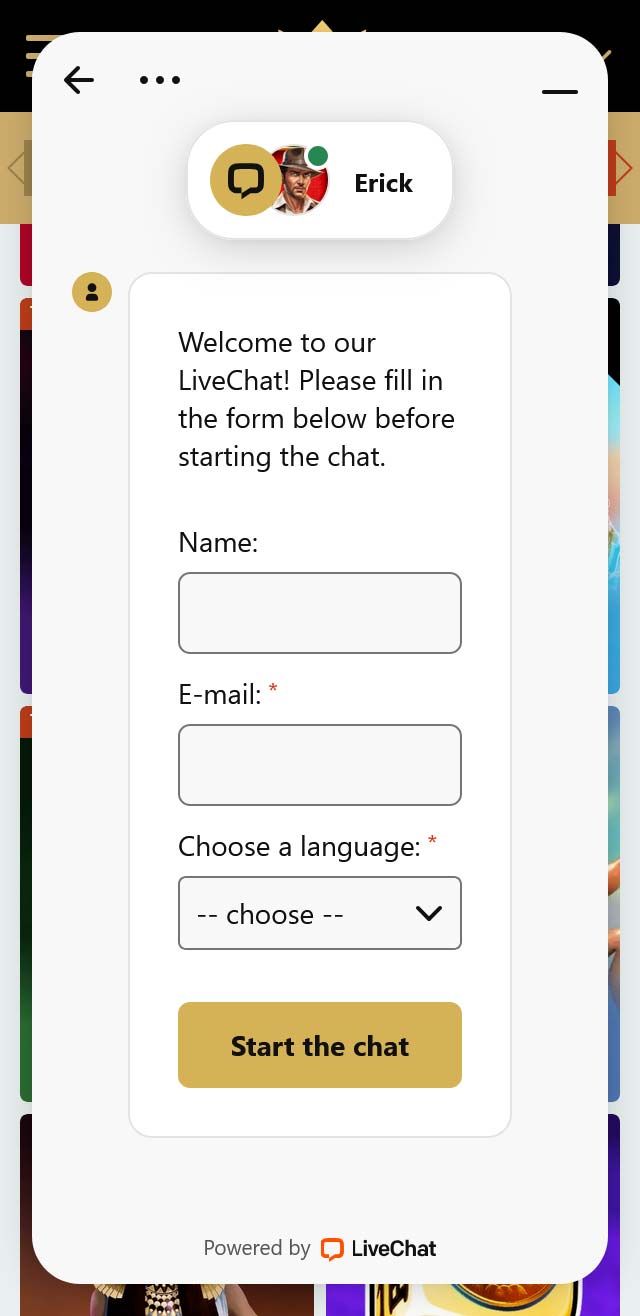Click the gold chat bubble icon
The width and height of the screenshot is (640, 1316).
click(x=244, y=180)
